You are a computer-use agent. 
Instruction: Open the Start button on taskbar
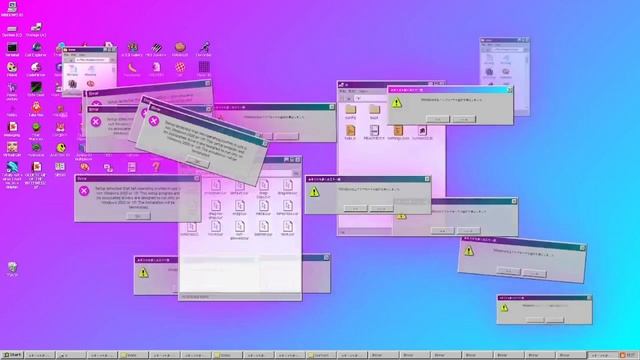[x=12, y=355]
